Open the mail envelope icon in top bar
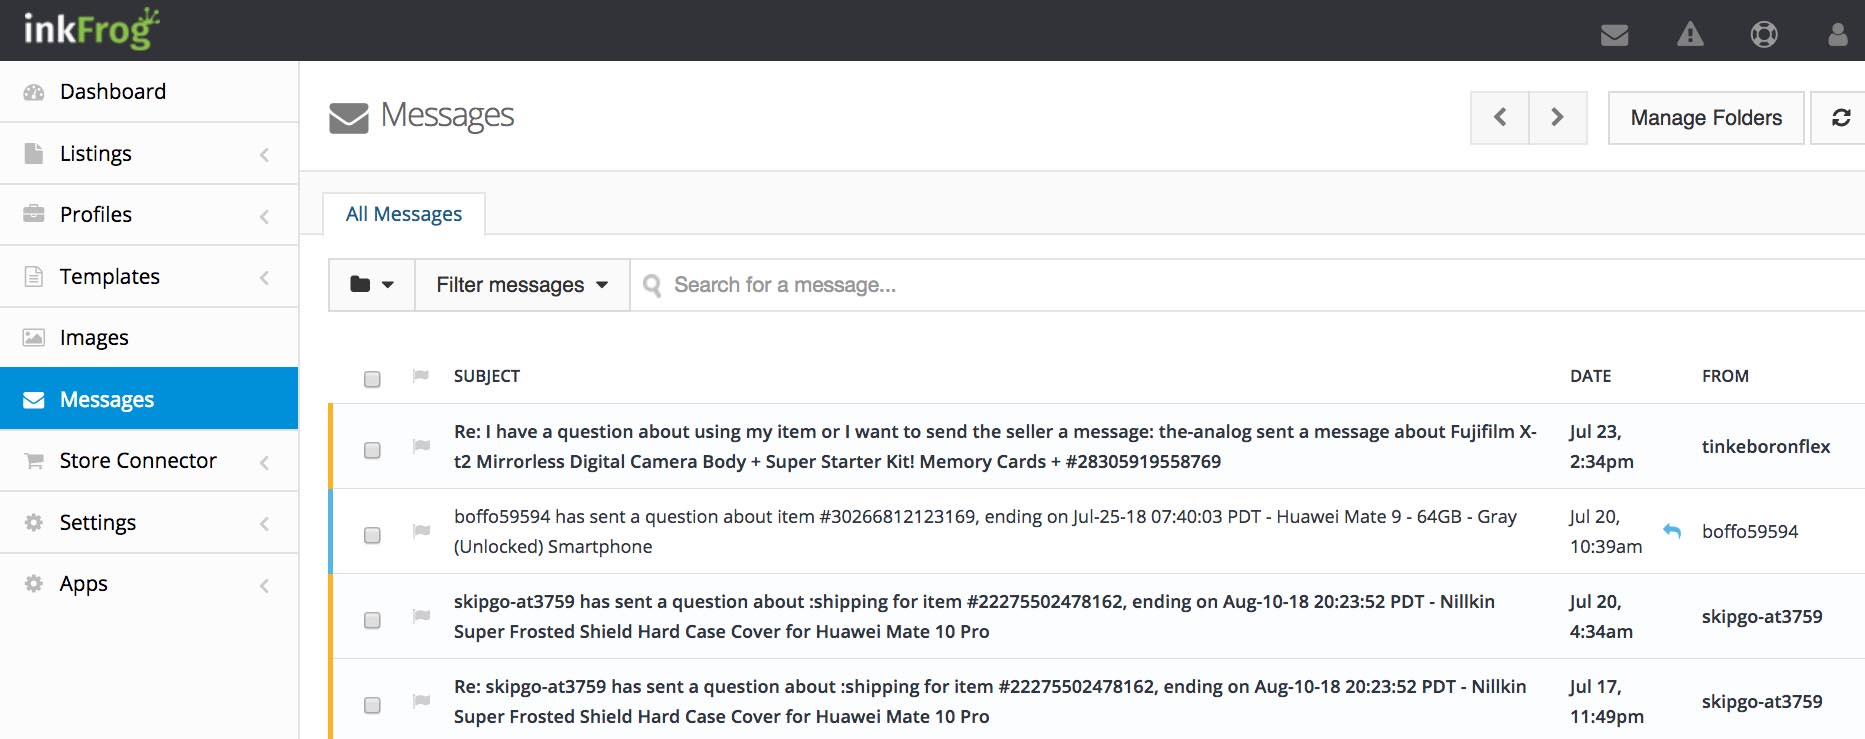Screen dimensions: 1865x739 pyautogui.click(x=1614, y=35)
